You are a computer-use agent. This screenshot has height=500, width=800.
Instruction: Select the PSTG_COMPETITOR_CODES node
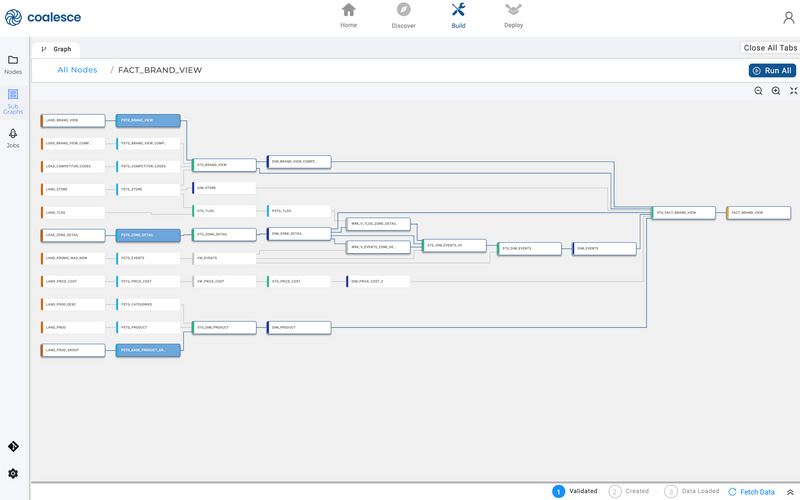(148, 166)
